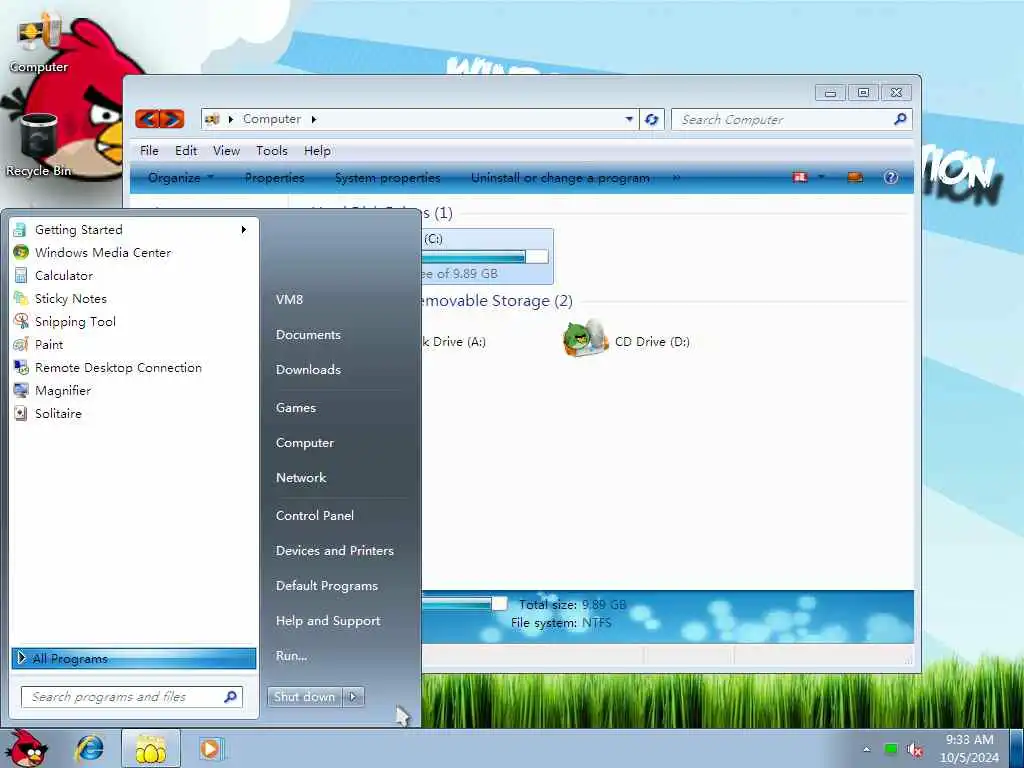Image resolution: width=1024 pixels, height=768 pixels.
Task: Open the VM8 user folder
Action: tap(289, 299)
